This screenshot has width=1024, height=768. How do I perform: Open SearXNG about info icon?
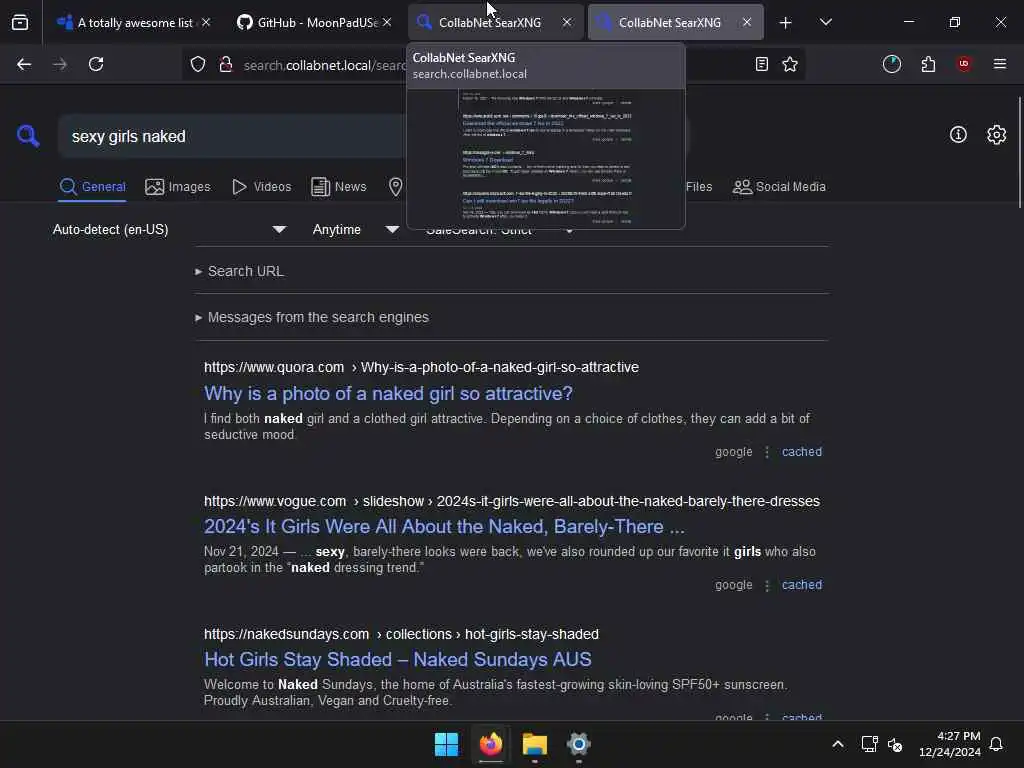[x=958, y=135]
